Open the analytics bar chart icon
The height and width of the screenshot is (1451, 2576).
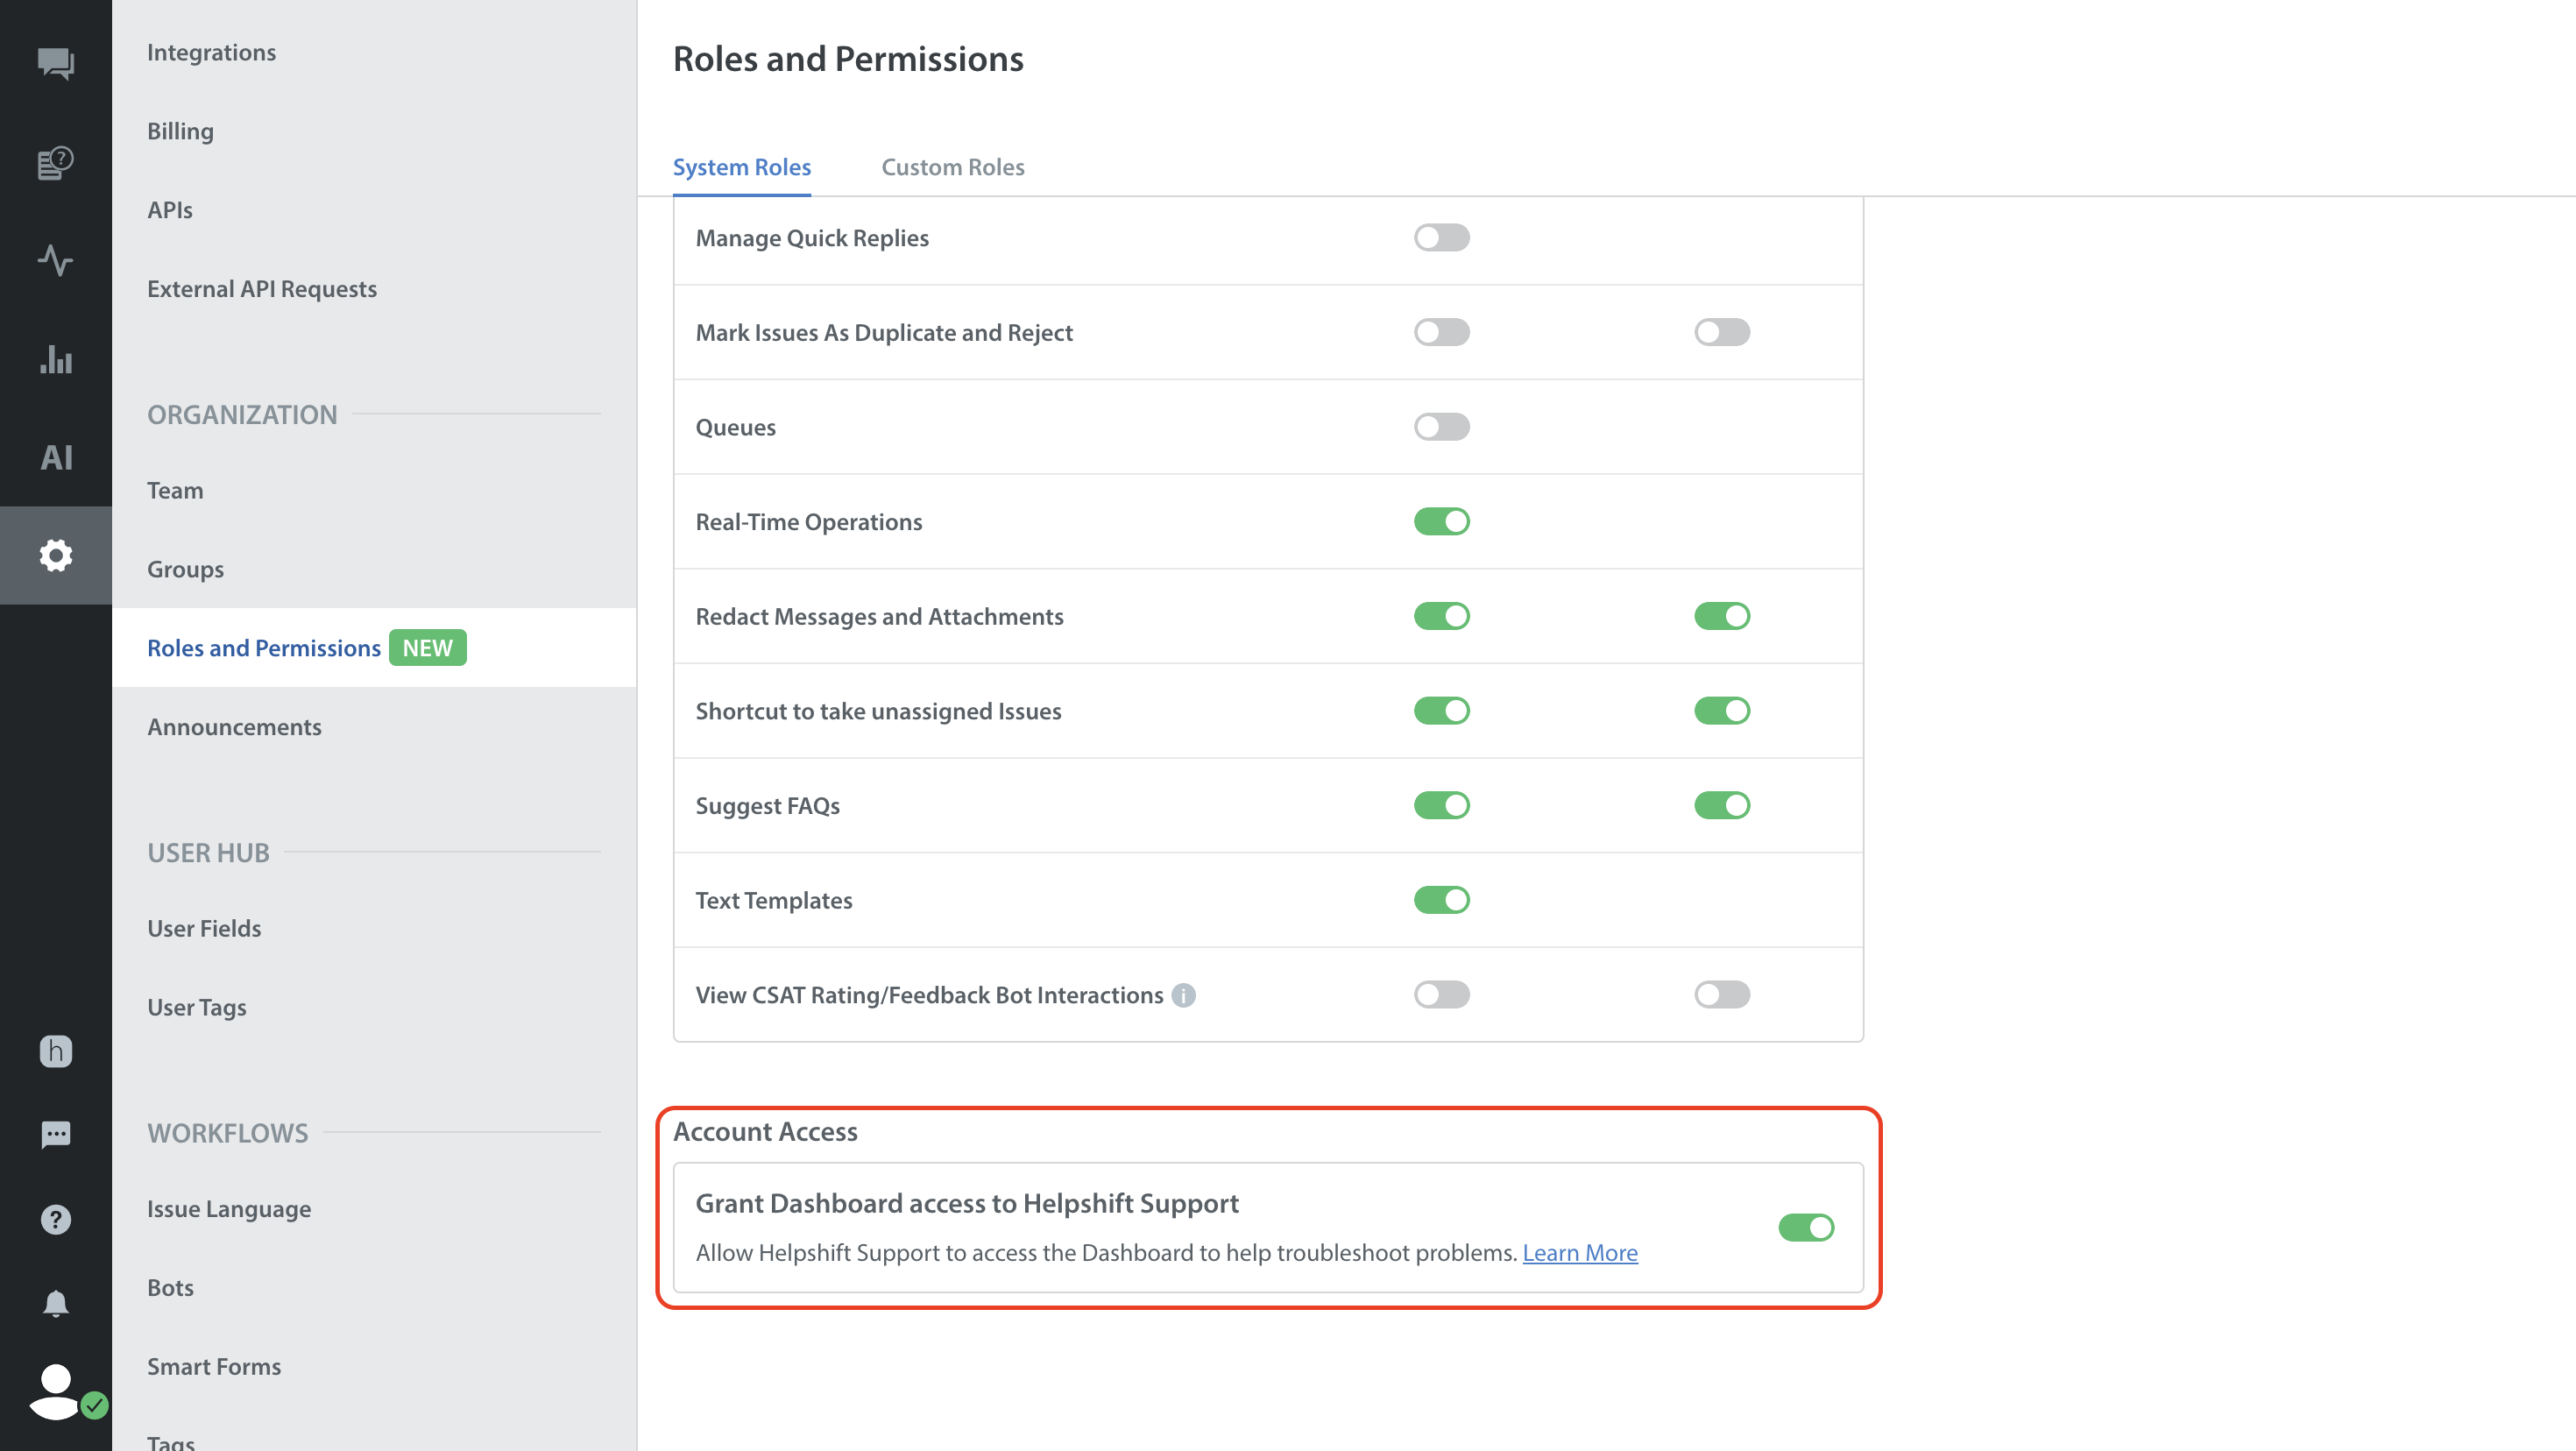pyautogui.click(x=56, y=358)
